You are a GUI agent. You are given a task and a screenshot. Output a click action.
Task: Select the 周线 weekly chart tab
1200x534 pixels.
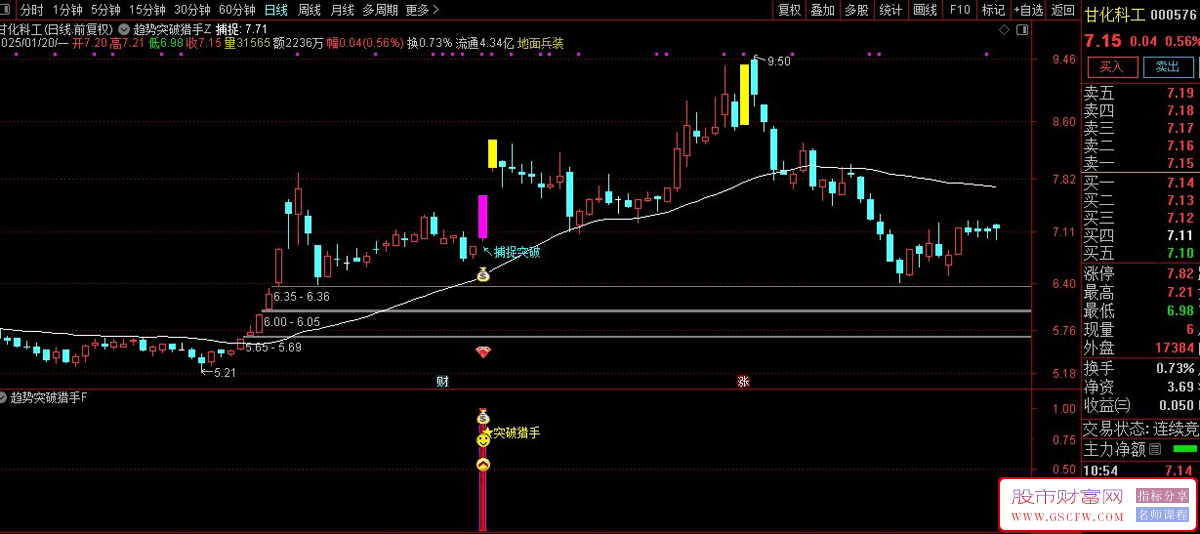[310, 10]
